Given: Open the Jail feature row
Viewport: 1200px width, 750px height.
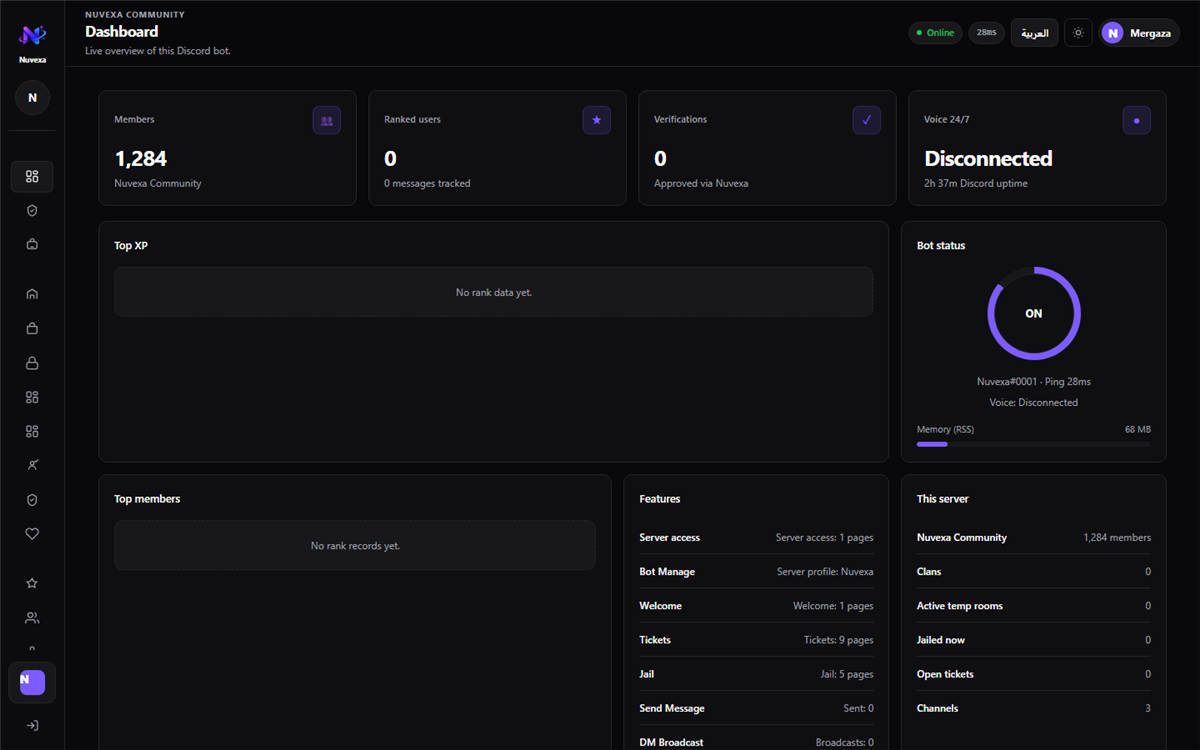Looking at the screenshot, I should pos(756,674).
